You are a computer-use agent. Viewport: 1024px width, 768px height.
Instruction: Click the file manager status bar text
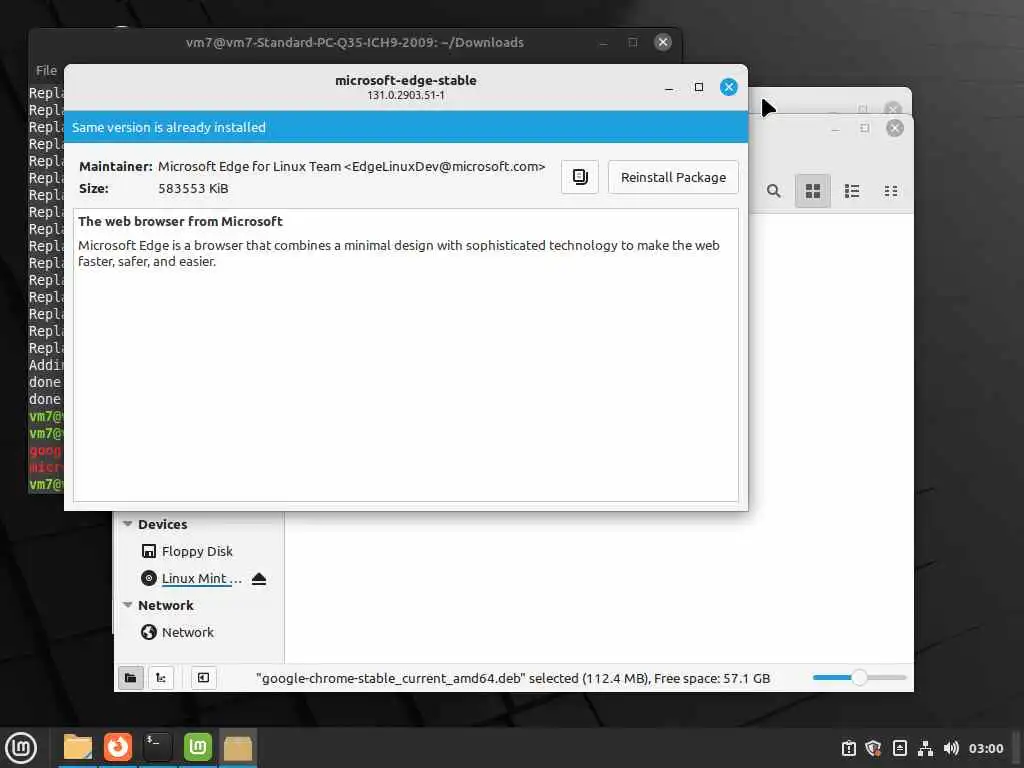[x=513, y=679]
